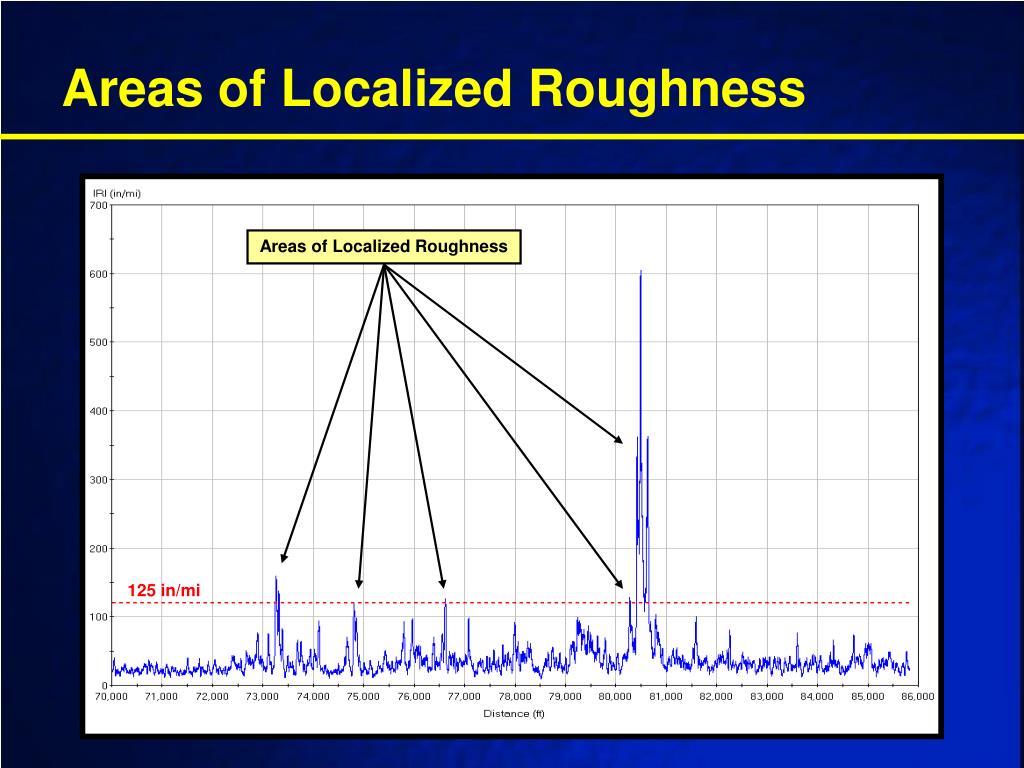Click the x-axis label 86,000

click(918, 697)
